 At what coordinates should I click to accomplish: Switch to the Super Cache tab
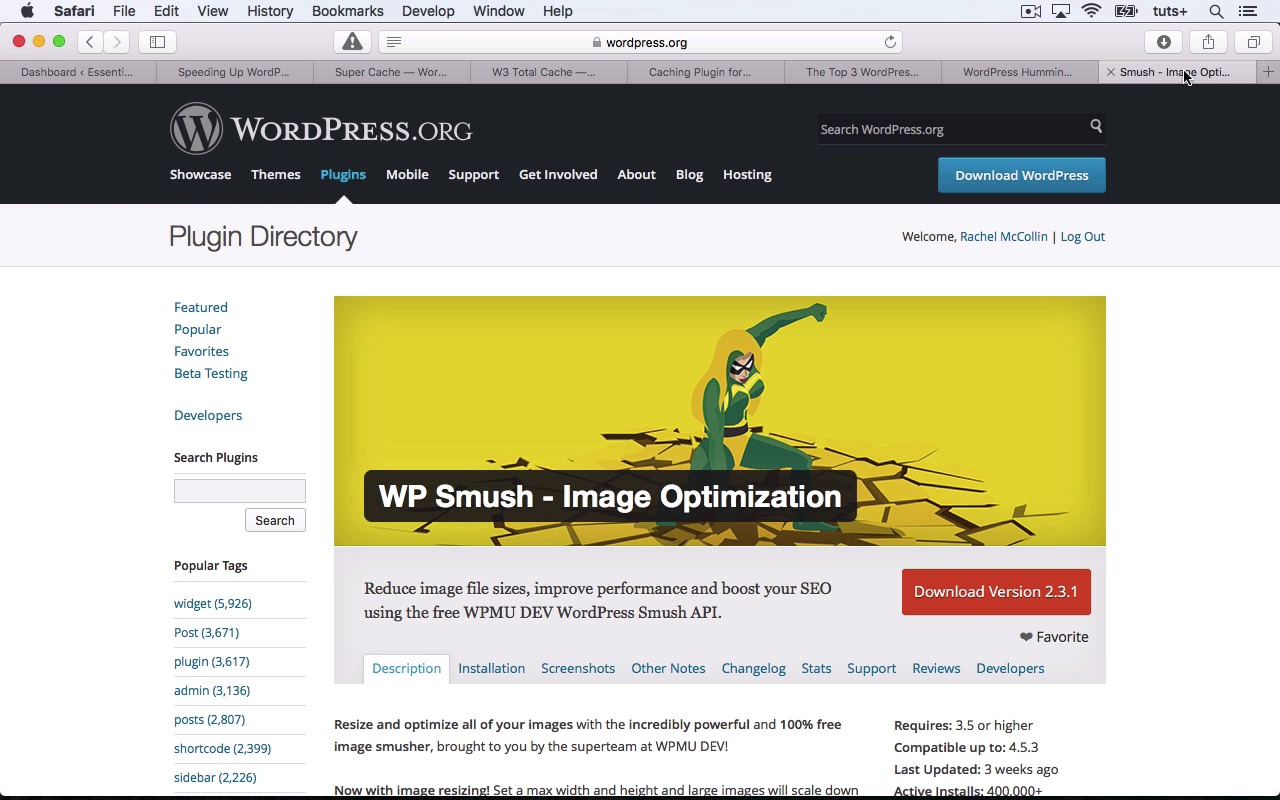[x=392, y=72]
